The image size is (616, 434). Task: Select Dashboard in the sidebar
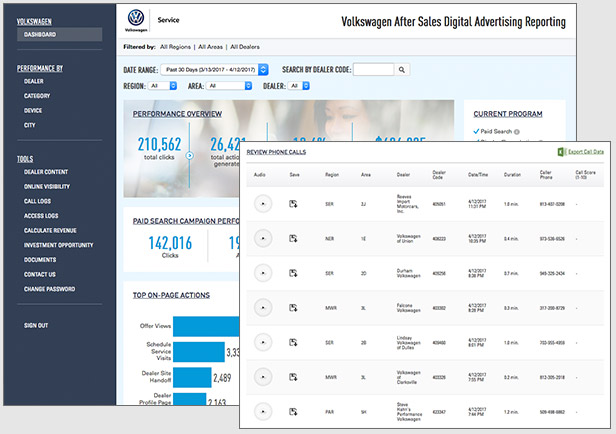(x=60, y=35)
